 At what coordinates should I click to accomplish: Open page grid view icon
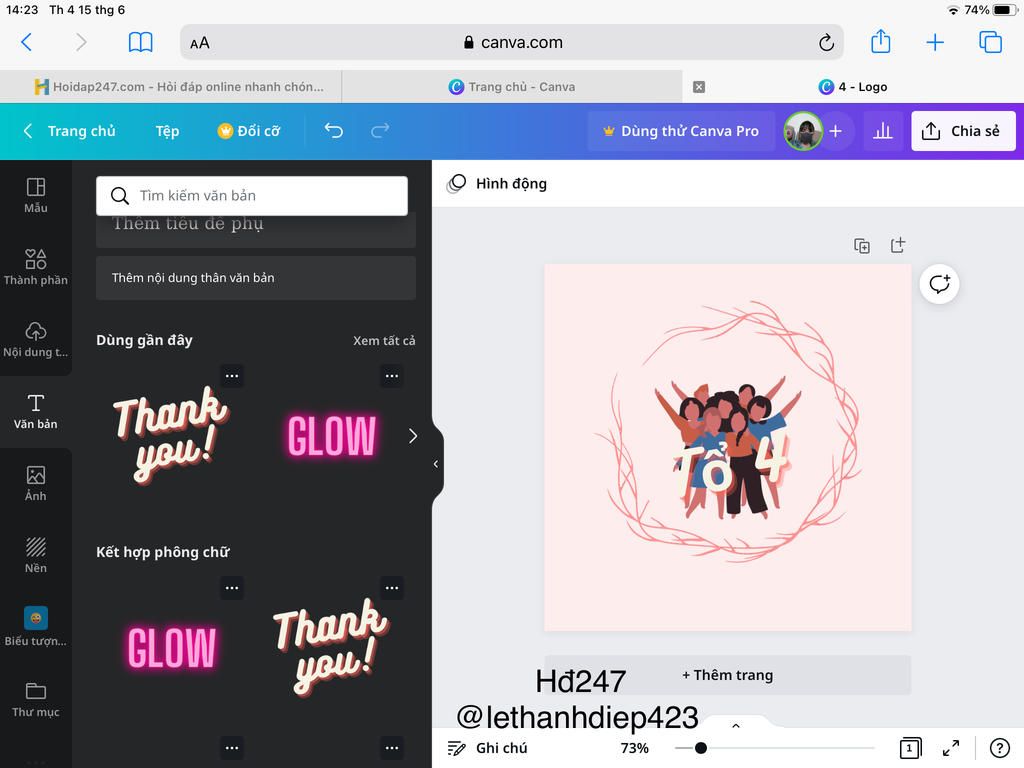click(910, 748)
